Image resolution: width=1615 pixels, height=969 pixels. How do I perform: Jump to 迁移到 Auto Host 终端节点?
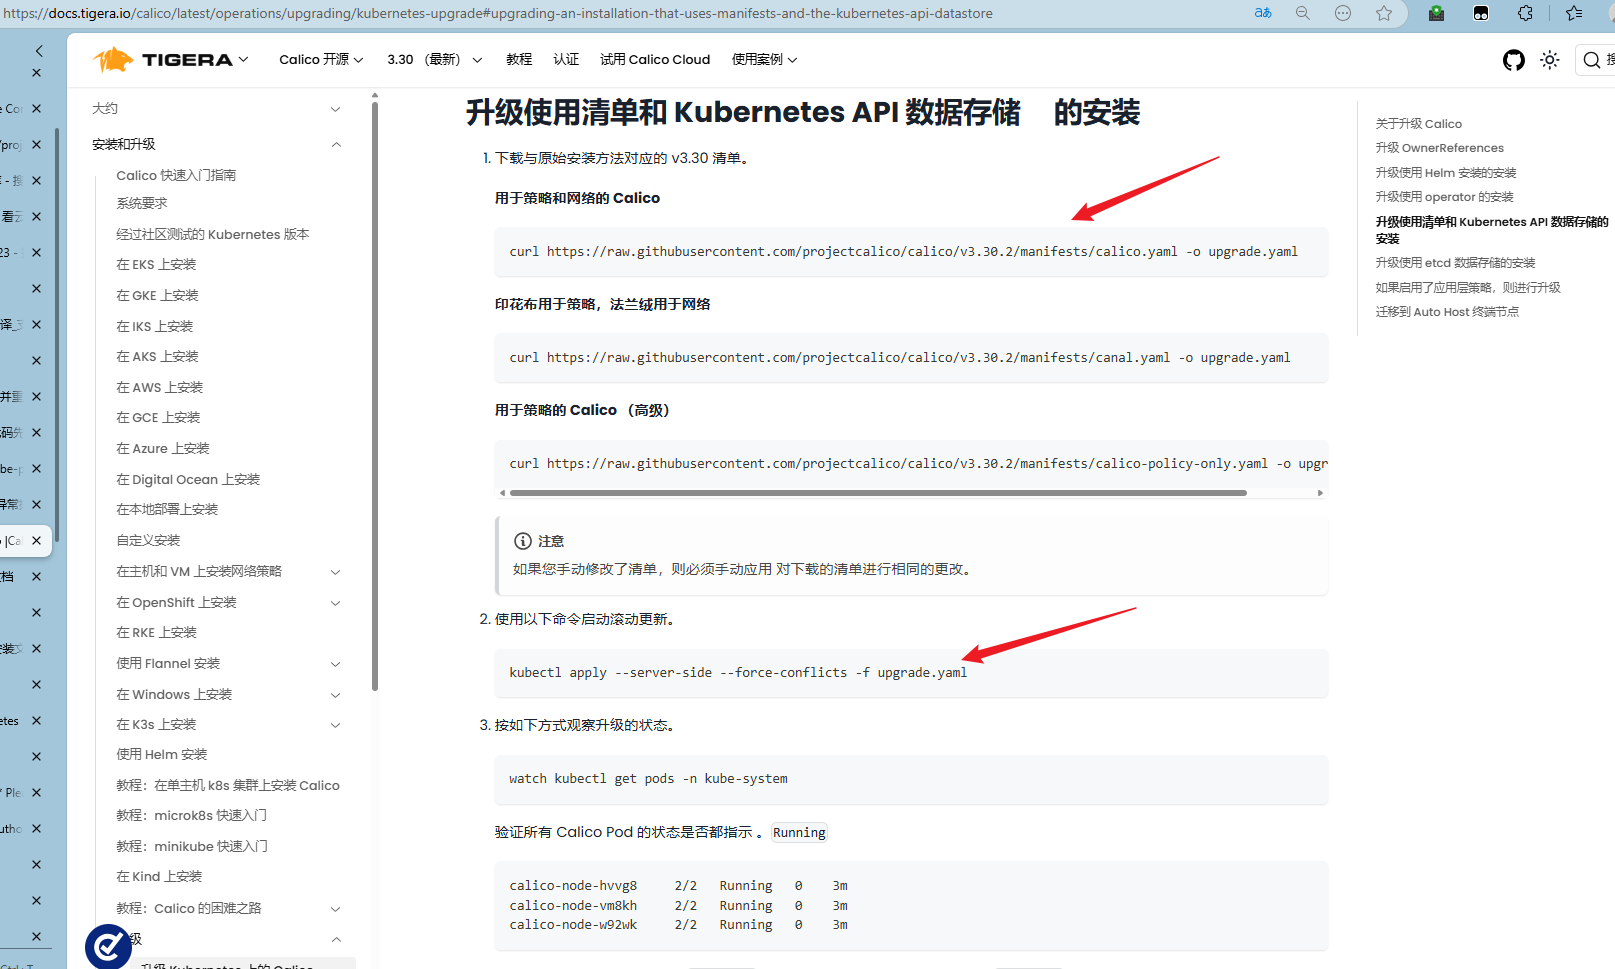(x=1447, y=312)
